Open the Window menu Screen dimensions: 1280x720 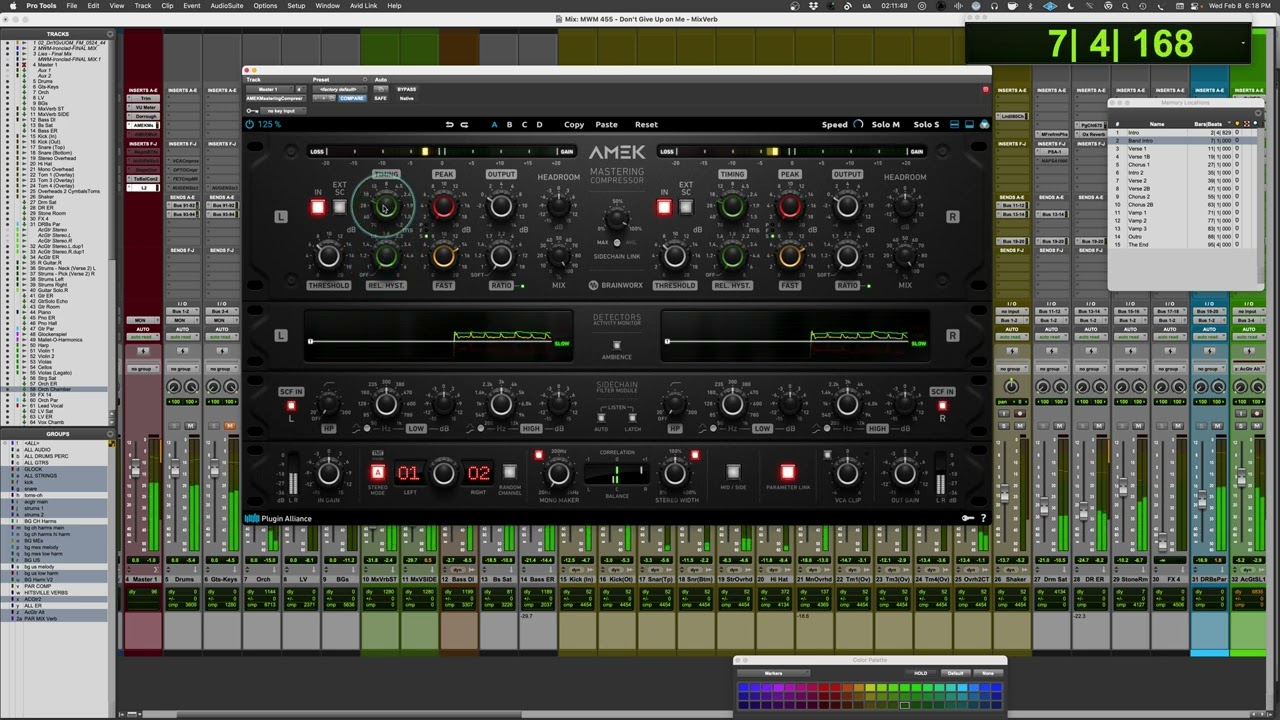point(327,6)
